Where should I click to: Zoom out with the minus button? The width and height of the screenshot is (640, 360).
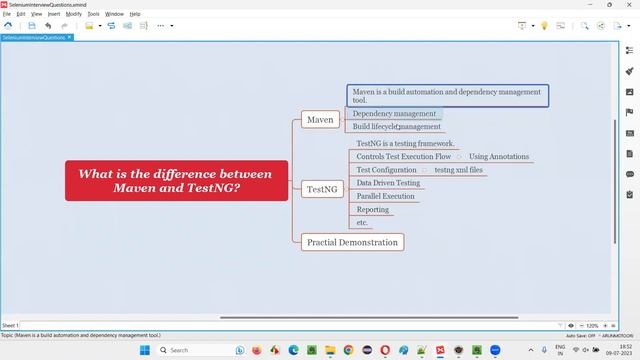[581, 326]
